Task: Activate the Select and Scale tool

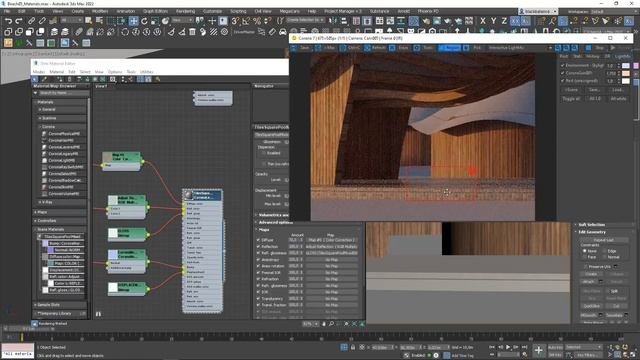Action: pos(155,20)
